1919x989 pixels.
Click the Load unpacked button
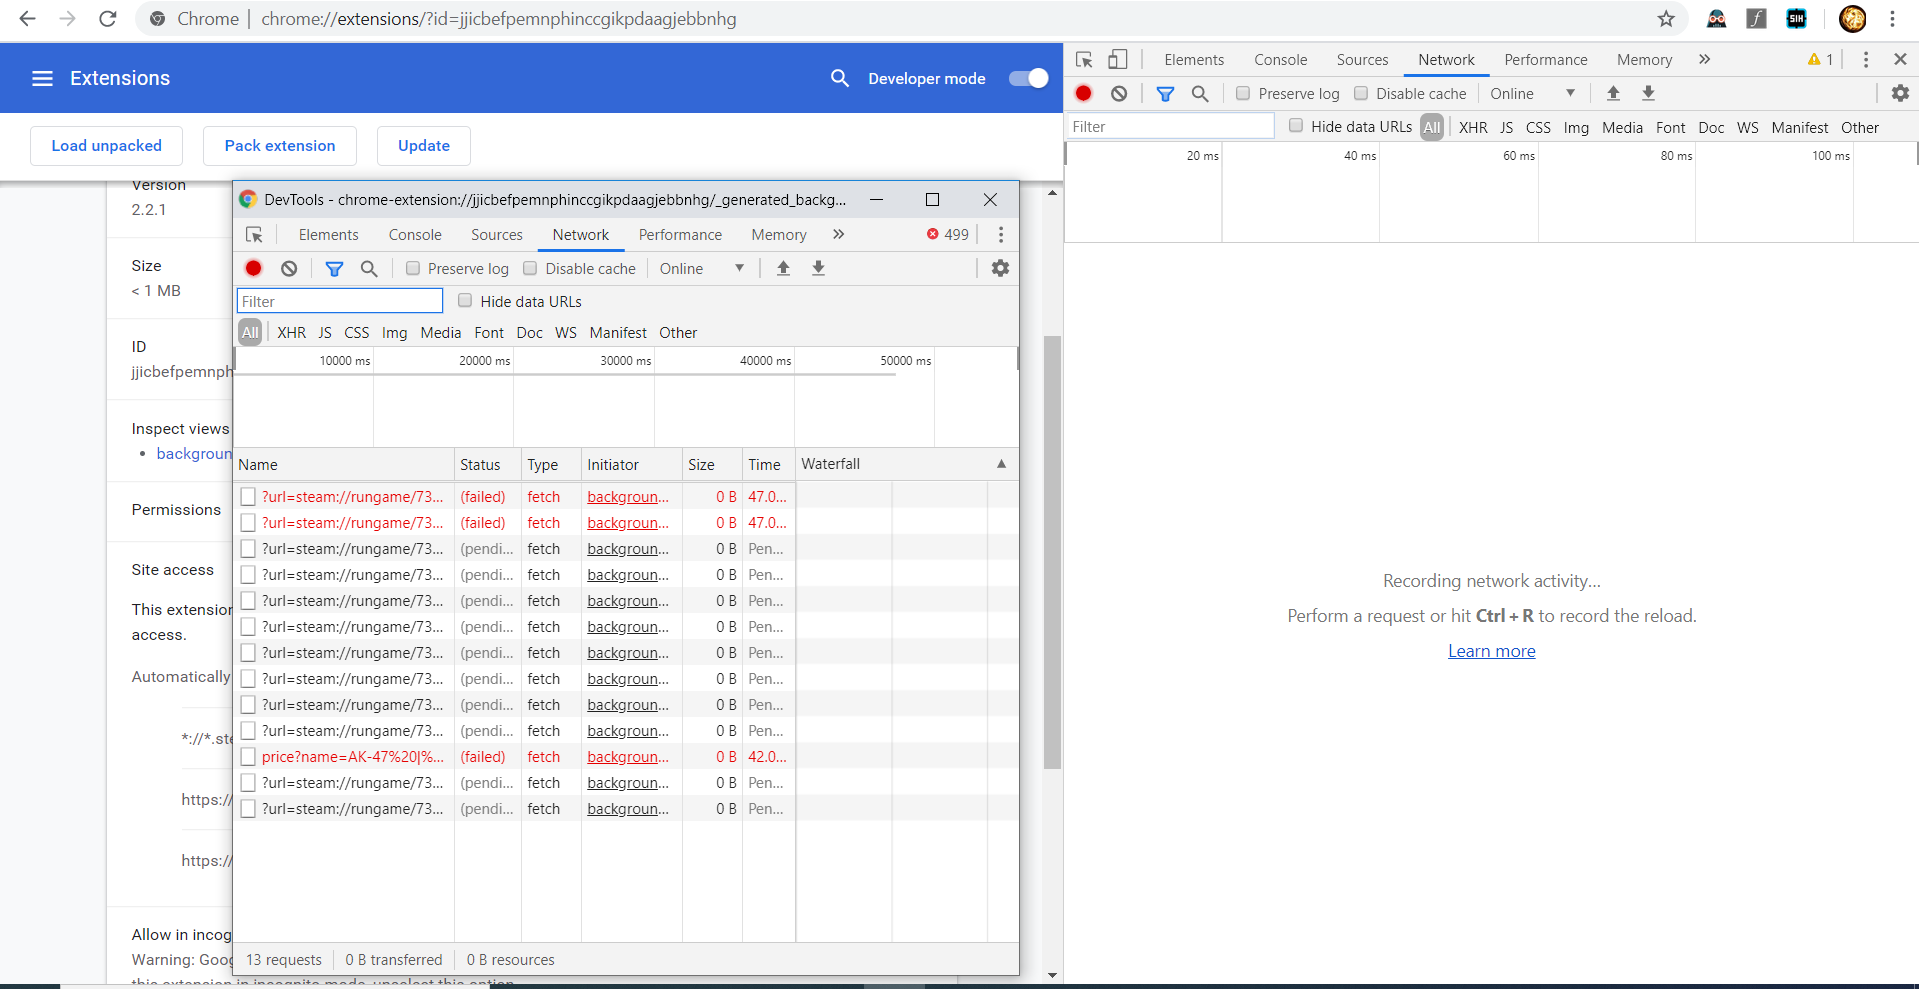tap(106, 145)
